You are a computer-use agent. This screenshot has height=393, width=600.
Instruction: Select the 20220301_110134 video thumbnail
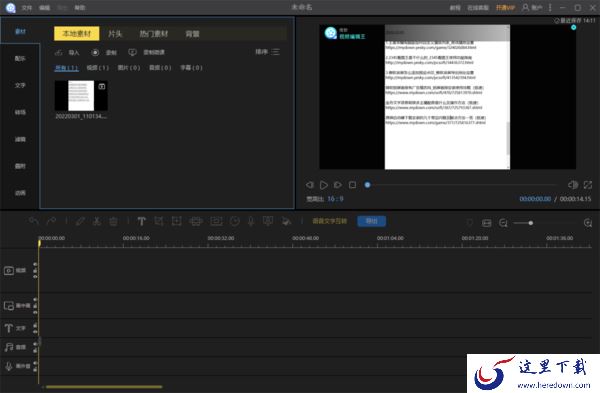(81, 96)
